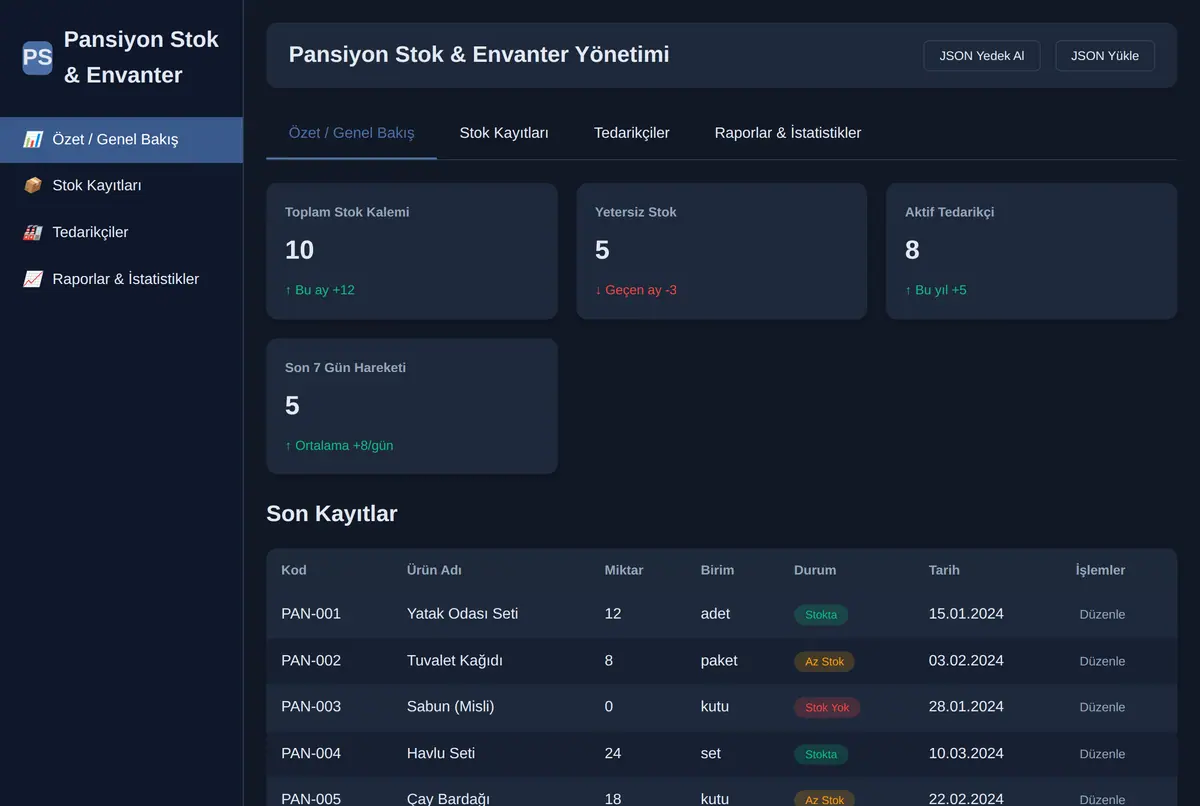
Task: Click the date 03.02.2024
Action: coord(966,661)
